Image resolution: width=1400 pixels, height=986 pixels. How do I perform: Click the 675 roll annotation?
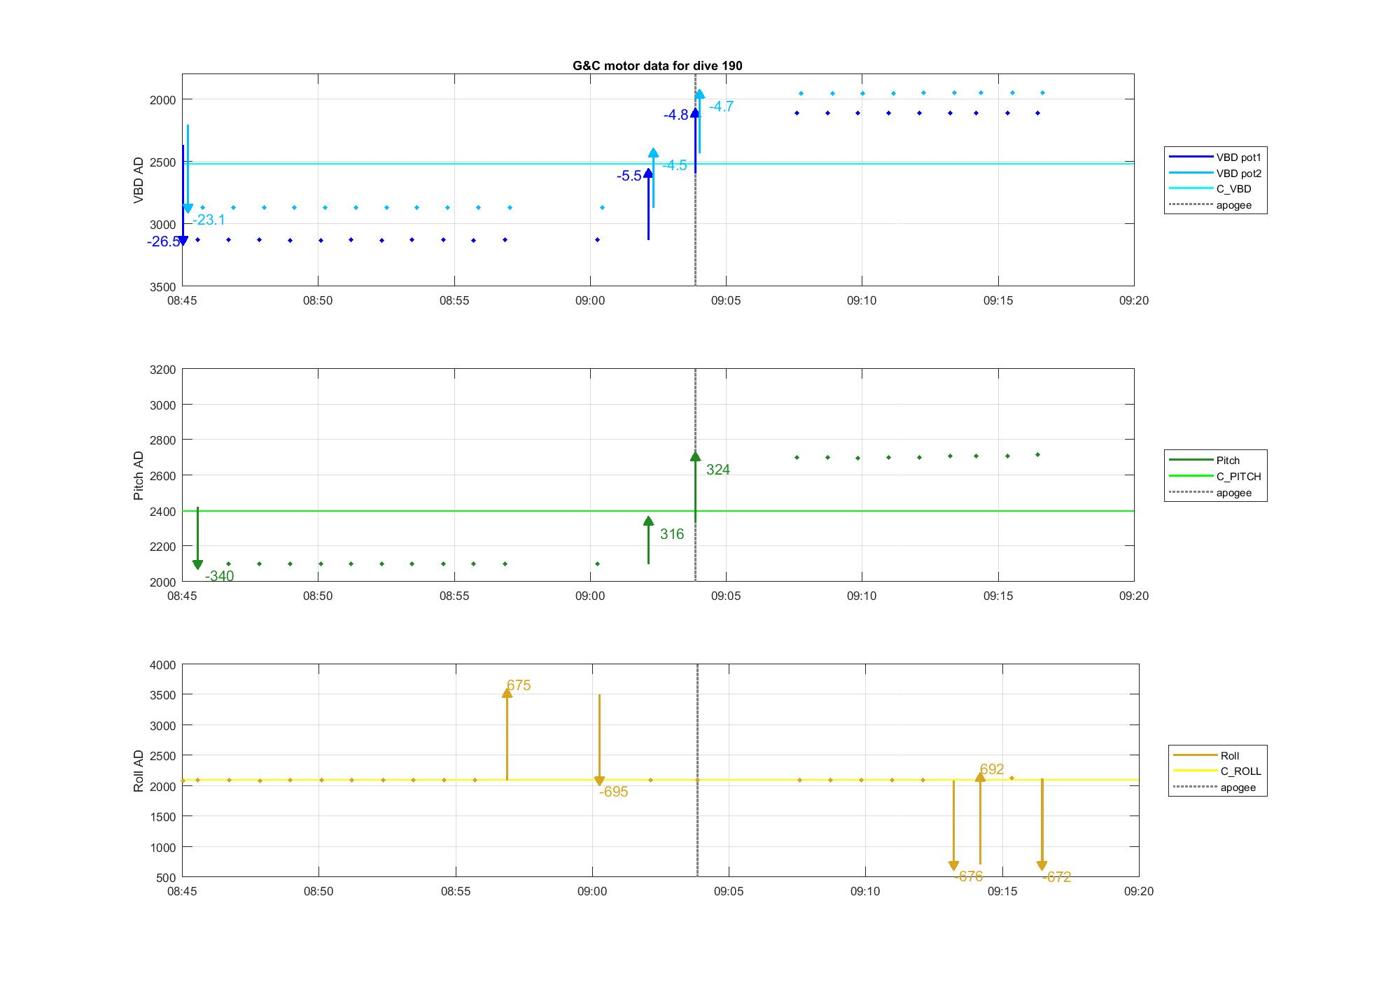[x=519, y=685]
